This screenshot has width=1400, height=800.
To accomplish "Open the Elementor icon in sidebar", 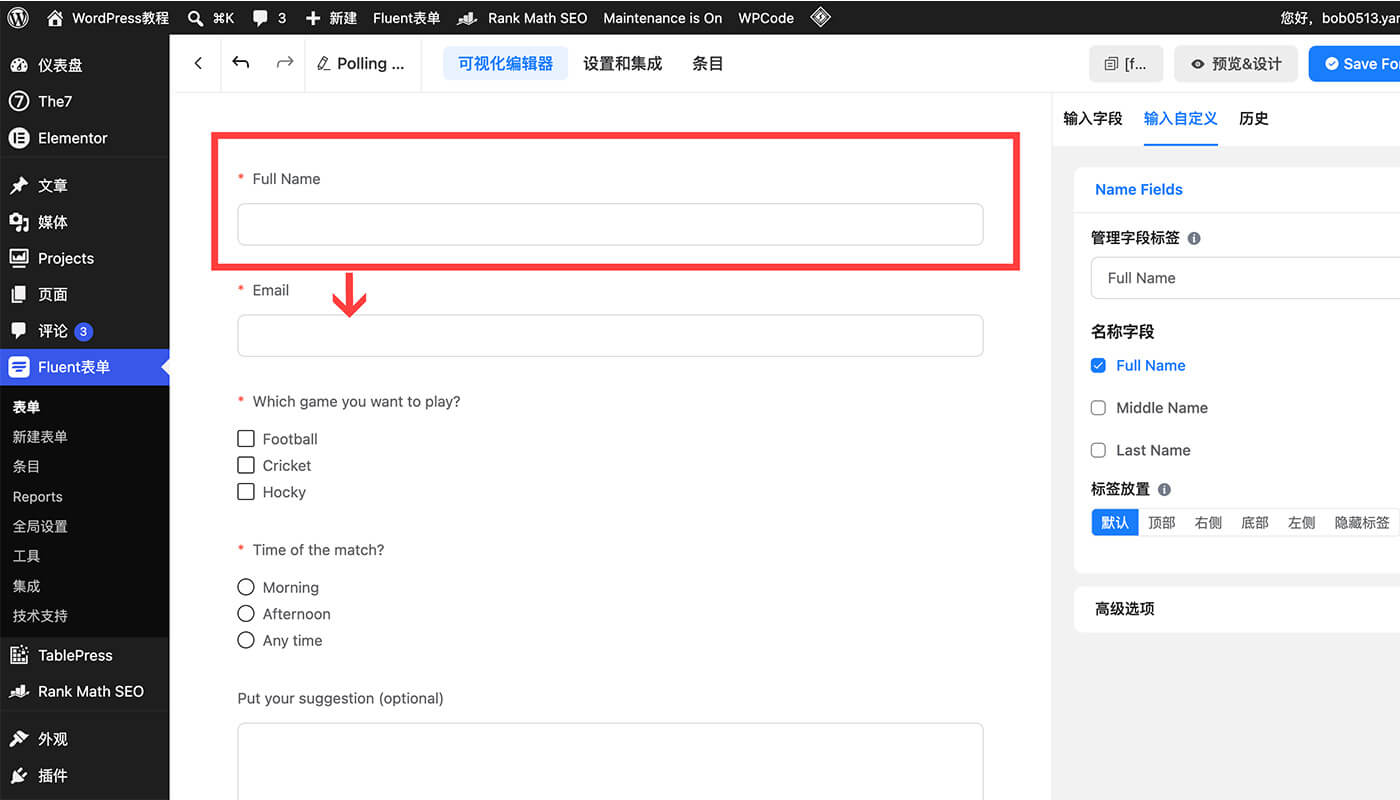I will pos(19,138).
